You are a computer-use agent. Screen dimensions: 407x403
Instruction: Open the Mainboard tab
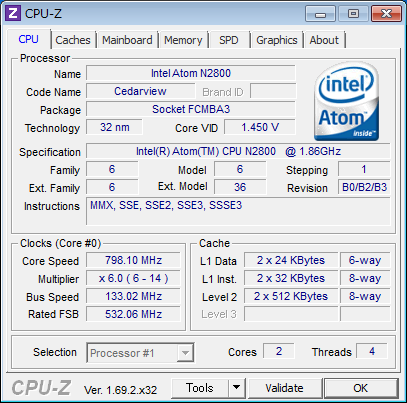[127, 40]
